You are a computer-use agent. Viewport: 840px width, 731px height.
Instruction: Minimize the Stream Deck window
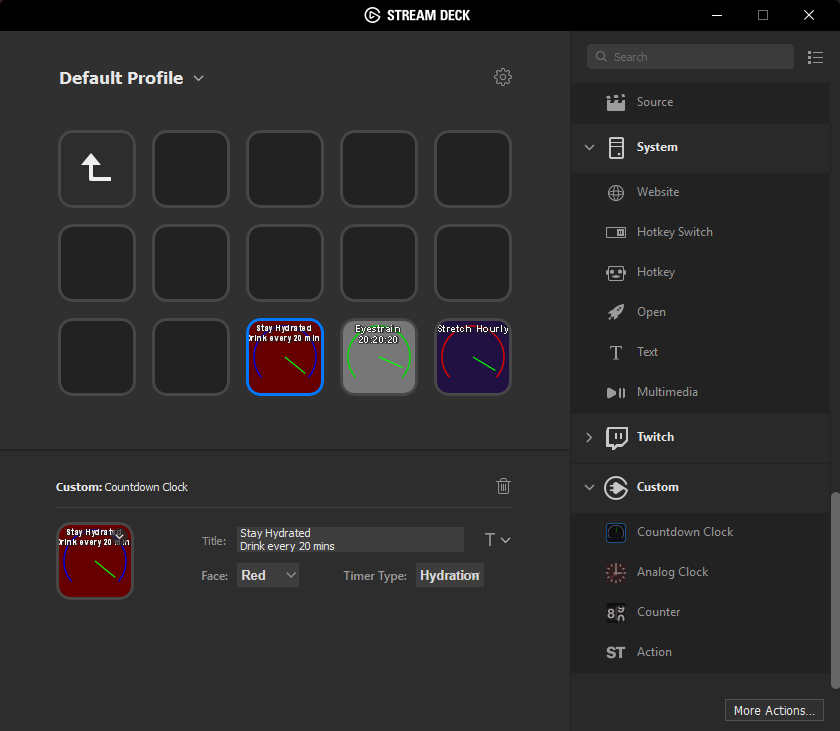717,16
